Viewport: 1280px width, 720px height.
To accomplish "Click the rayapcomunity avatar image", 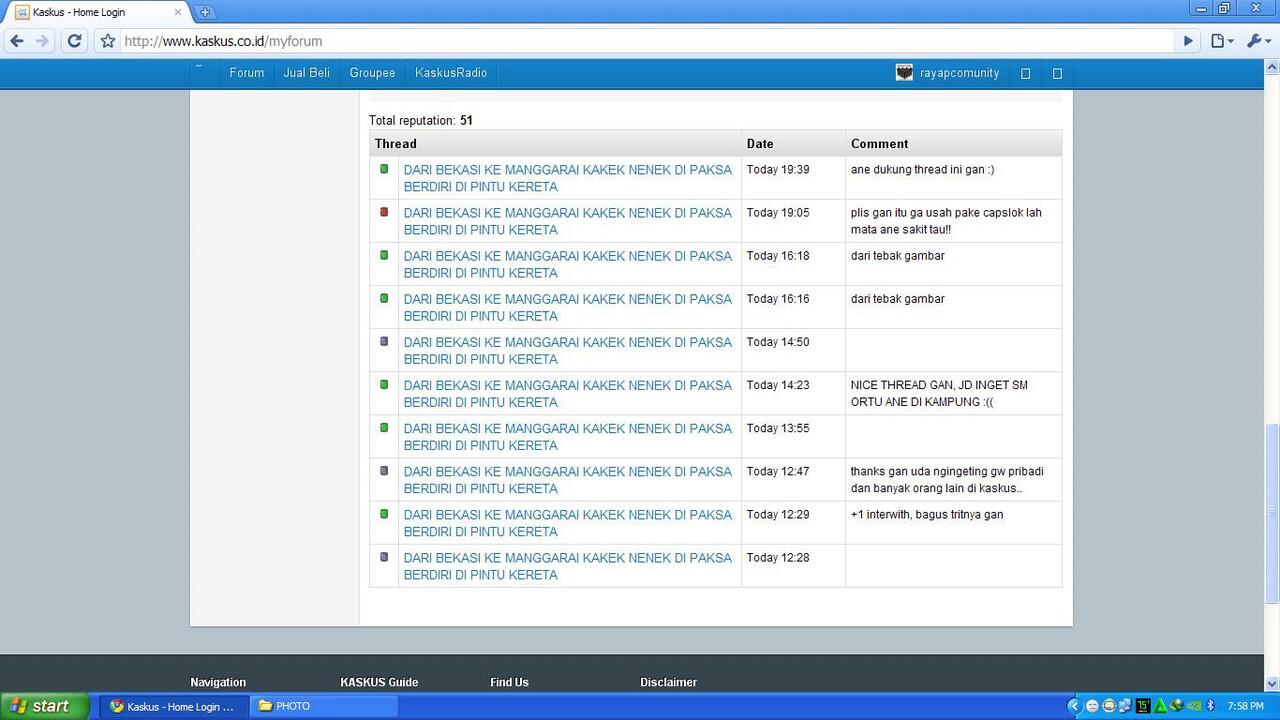I will [904, 73].
